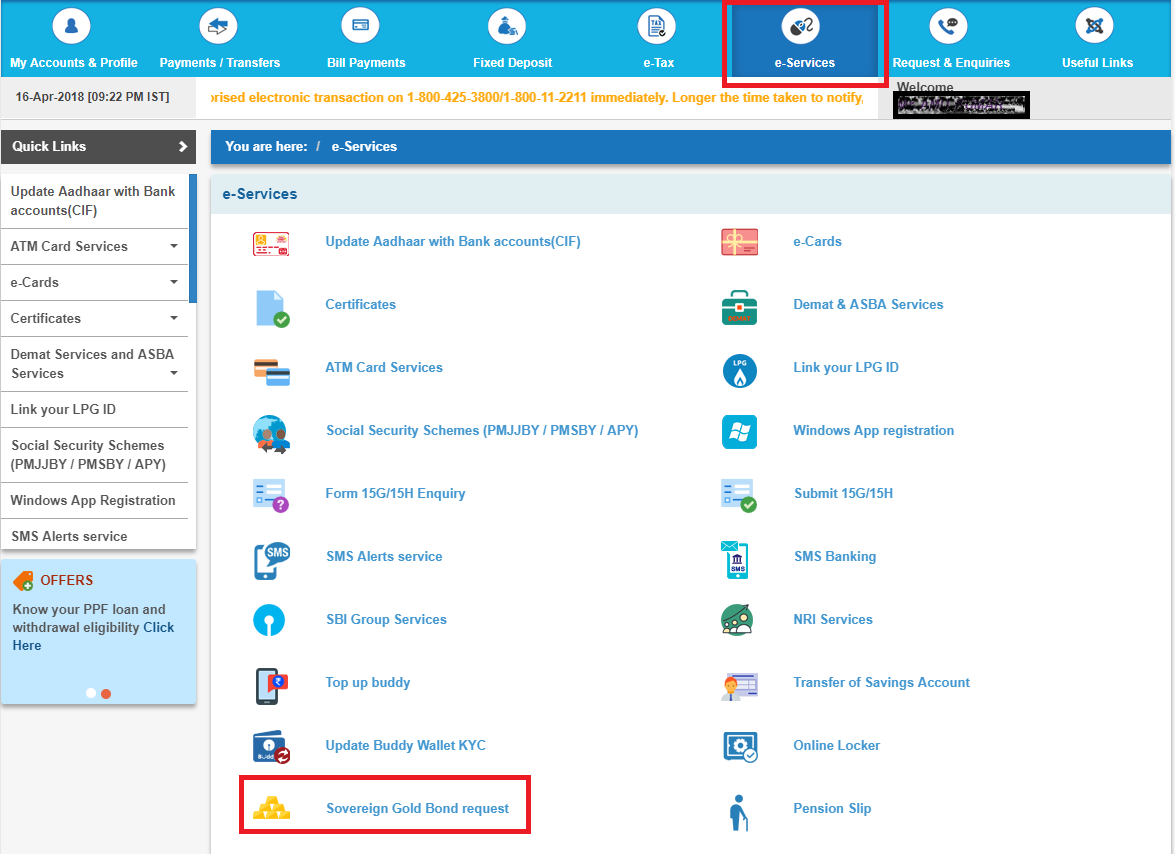The image size is (1175, 854).
Task: Open the Pension Slip link
Action: [x=832, y=808]
